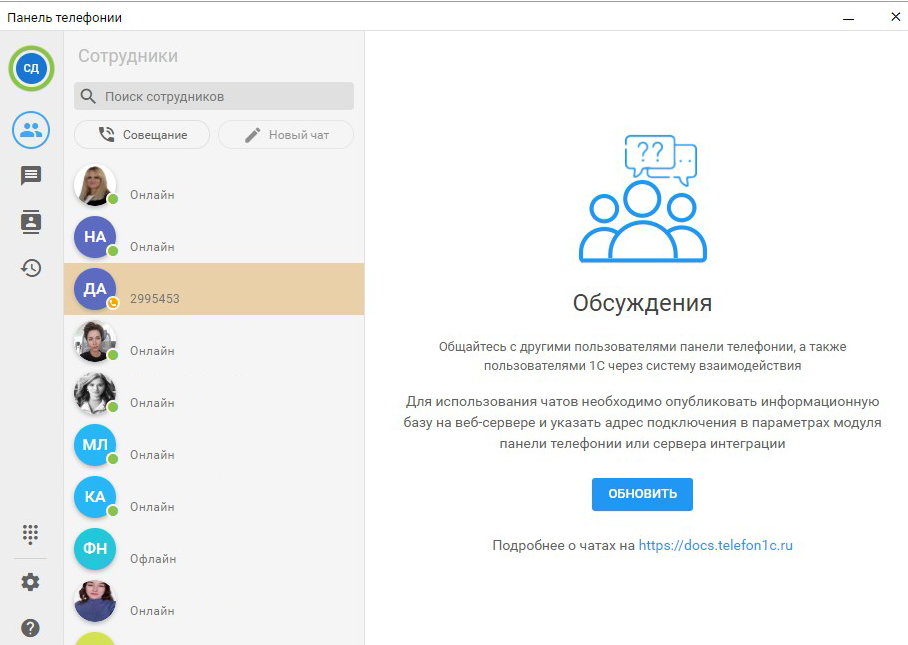The height and width of the screenshot is (645, 908).
Task: Open the chats icon in sidebar
Action: point(31,176)
